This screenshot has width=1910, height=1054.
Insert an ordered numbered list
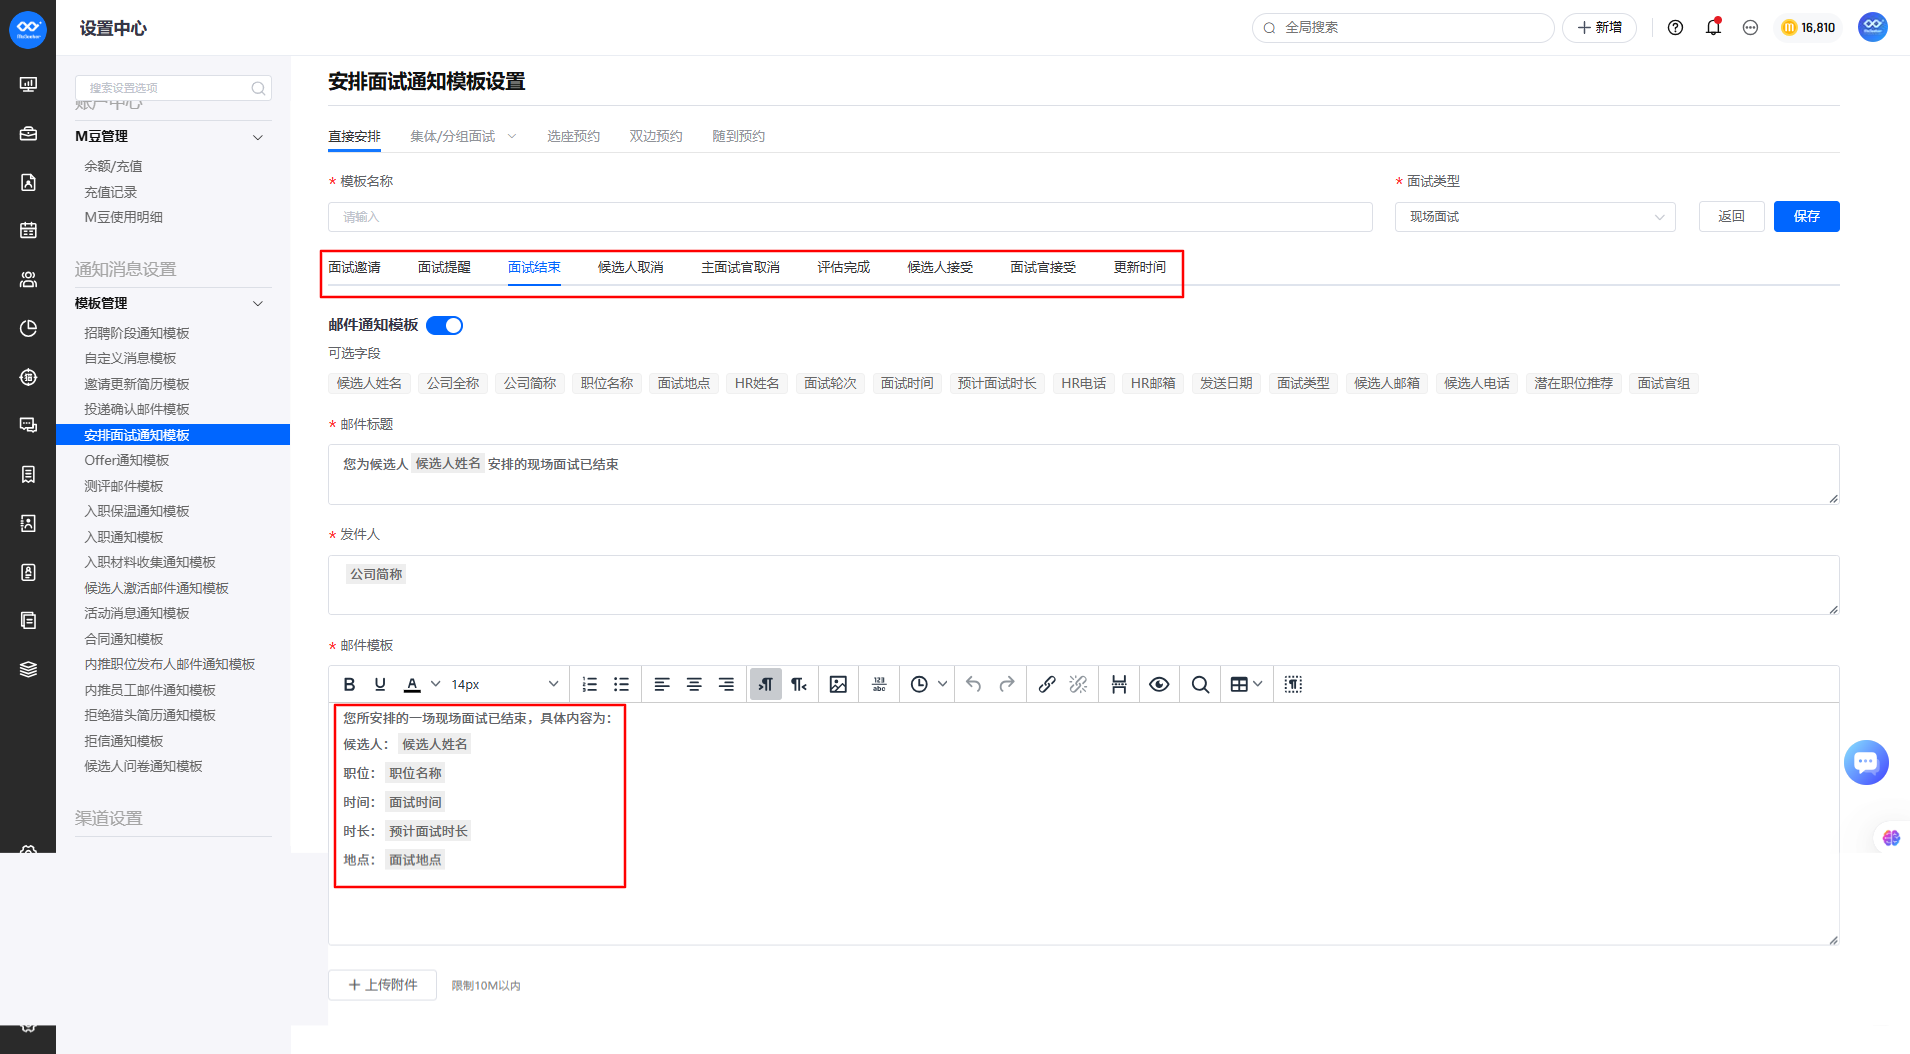click(x=590, y=685)
